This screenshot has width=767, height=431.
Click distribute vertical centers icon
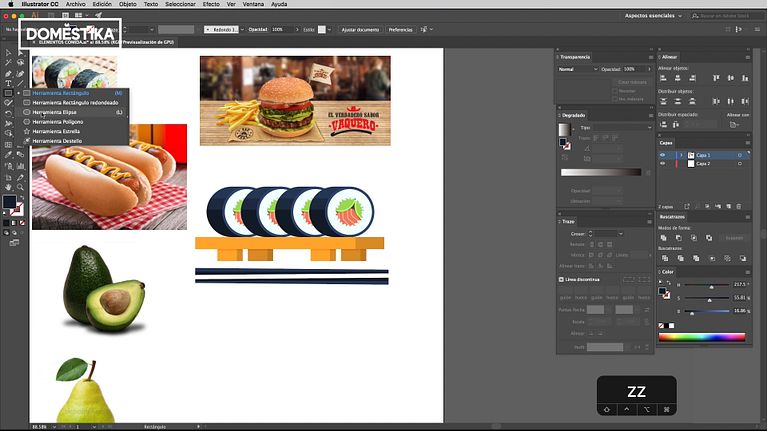pyautogui.click(x=677, y=101)
